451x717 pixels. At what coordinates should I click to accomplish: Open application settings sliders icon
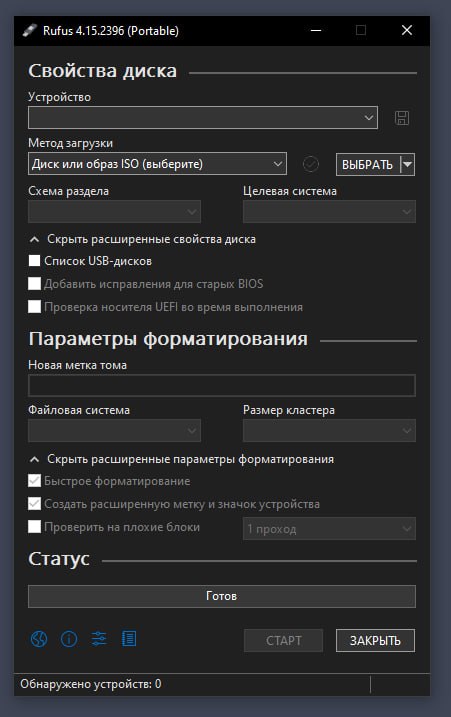[99, 639]
